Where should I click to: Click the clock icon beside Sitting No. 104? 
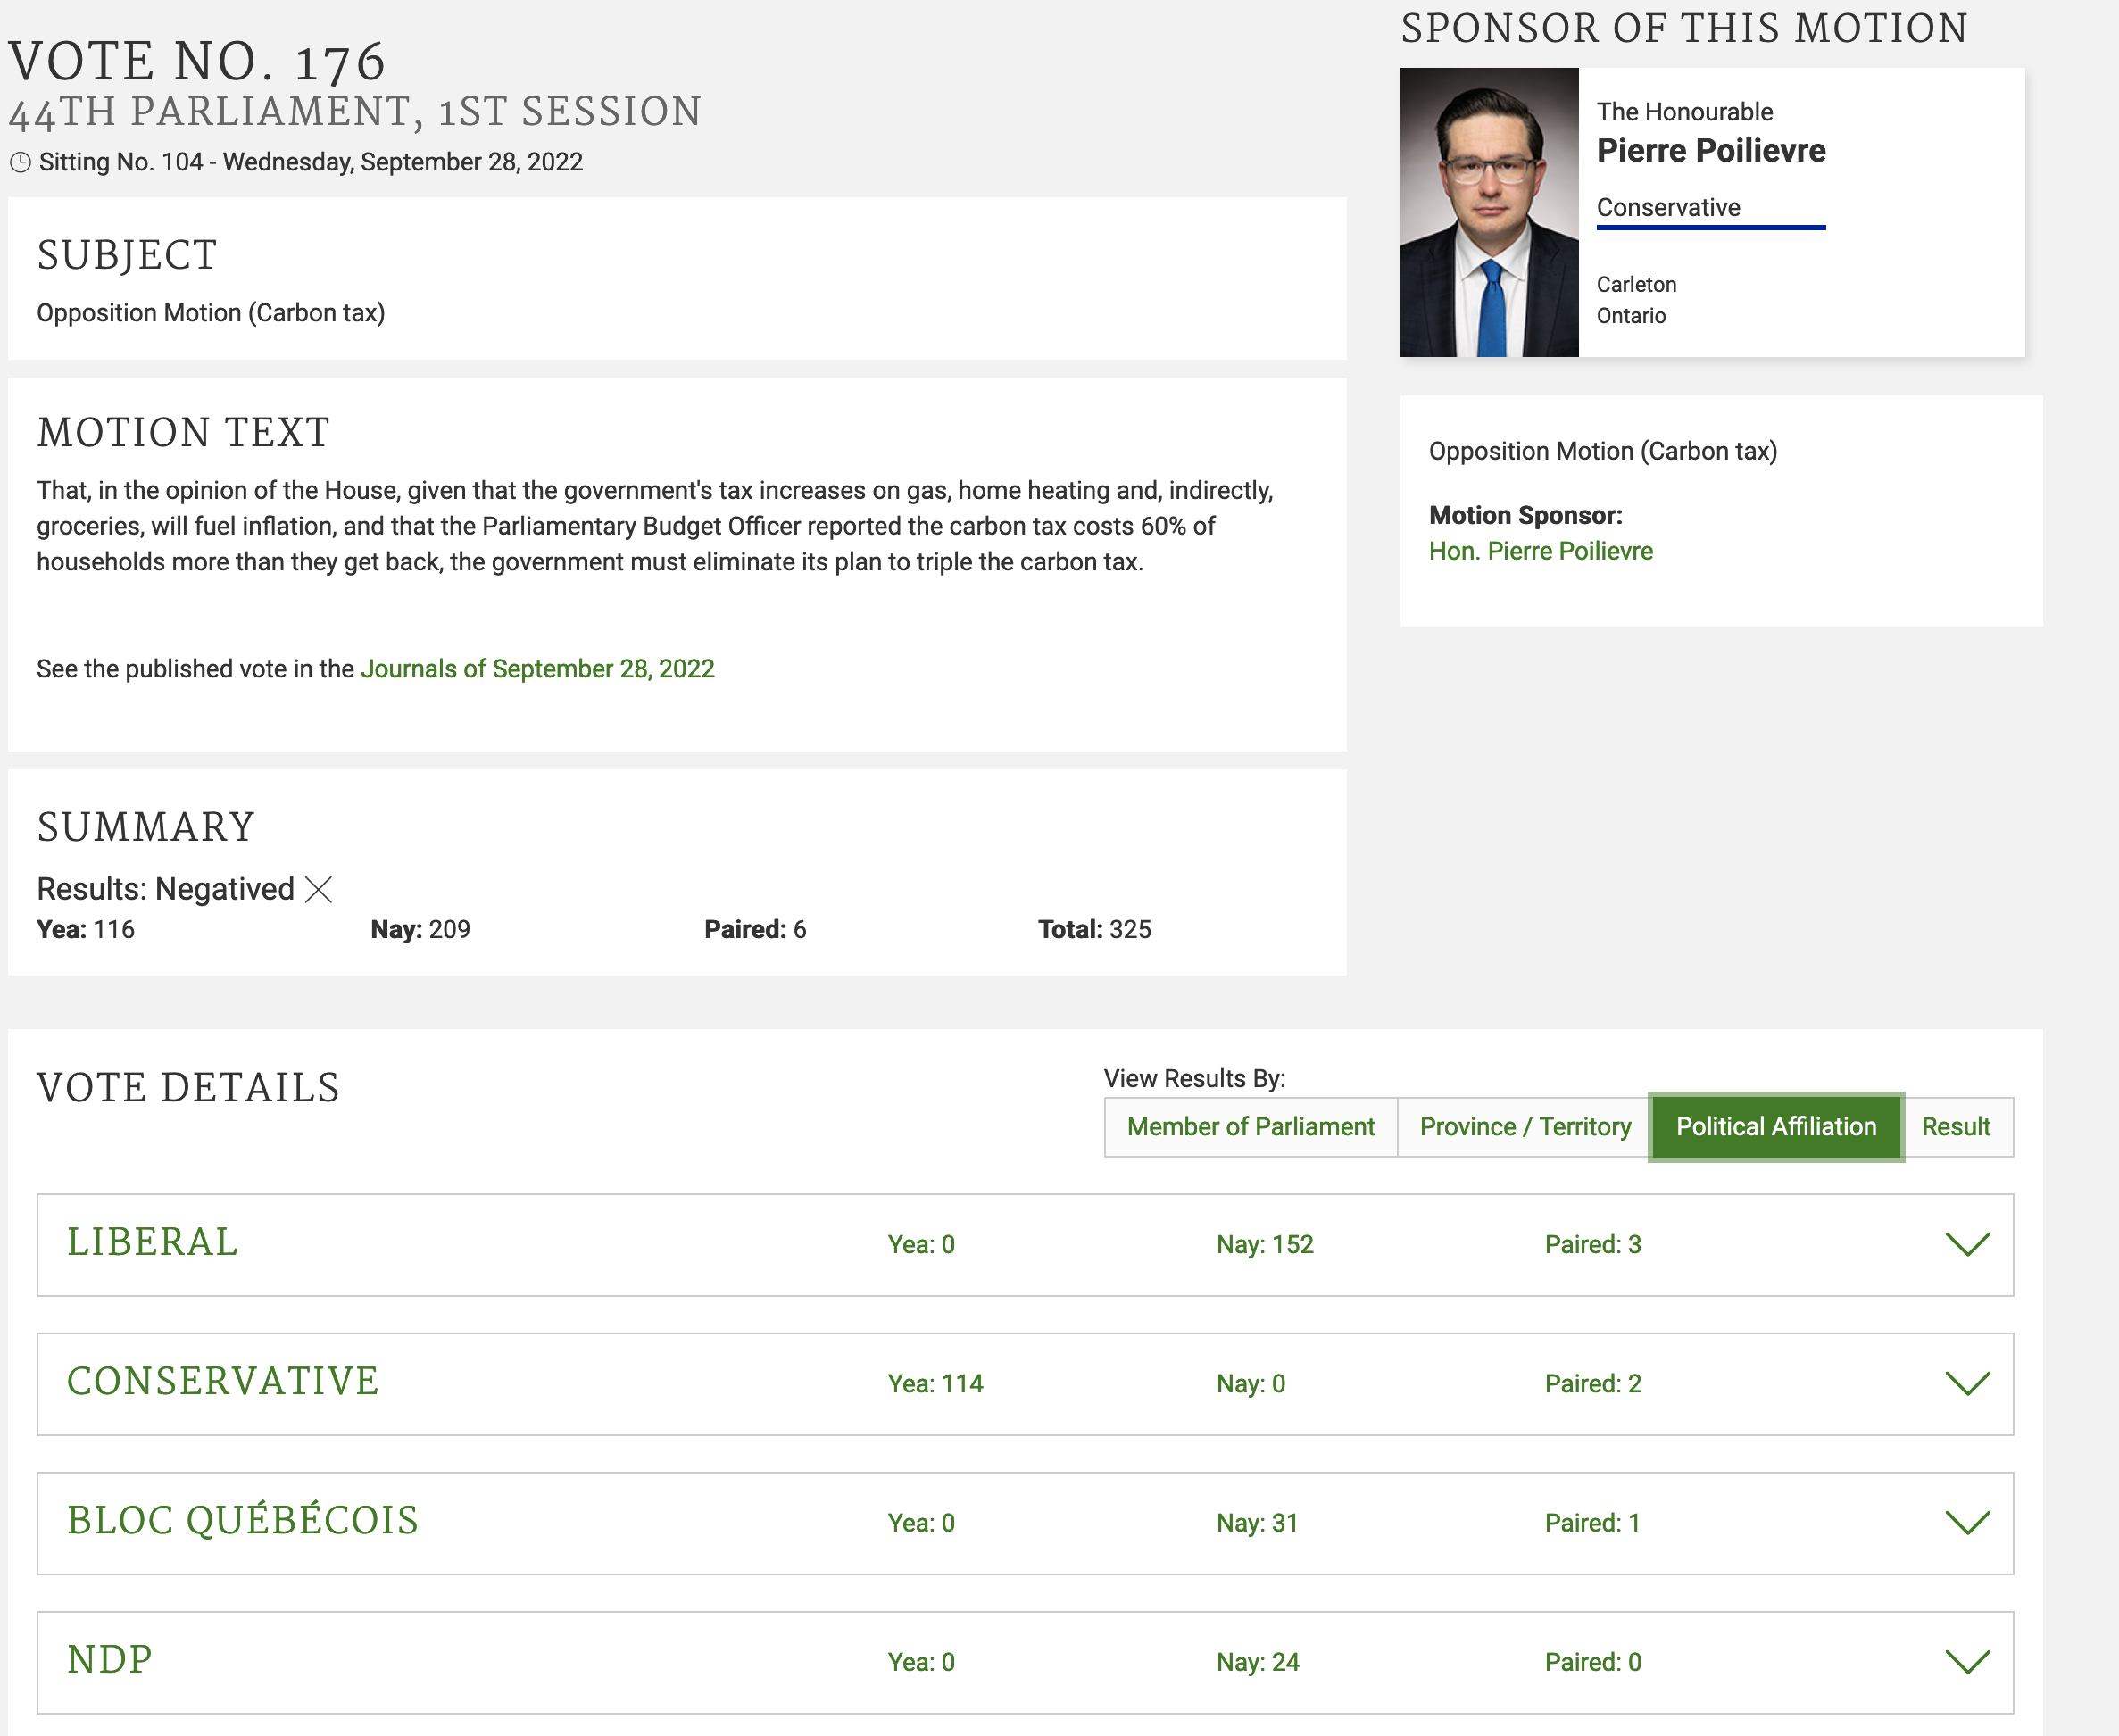[20, 162]
